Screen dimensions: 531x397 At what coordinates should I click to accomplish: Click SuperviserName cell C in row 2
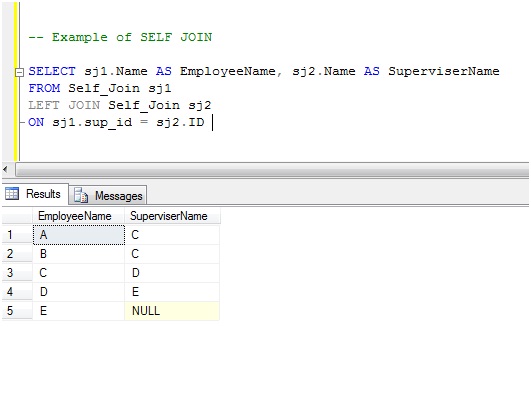click(x=172, y=254)
